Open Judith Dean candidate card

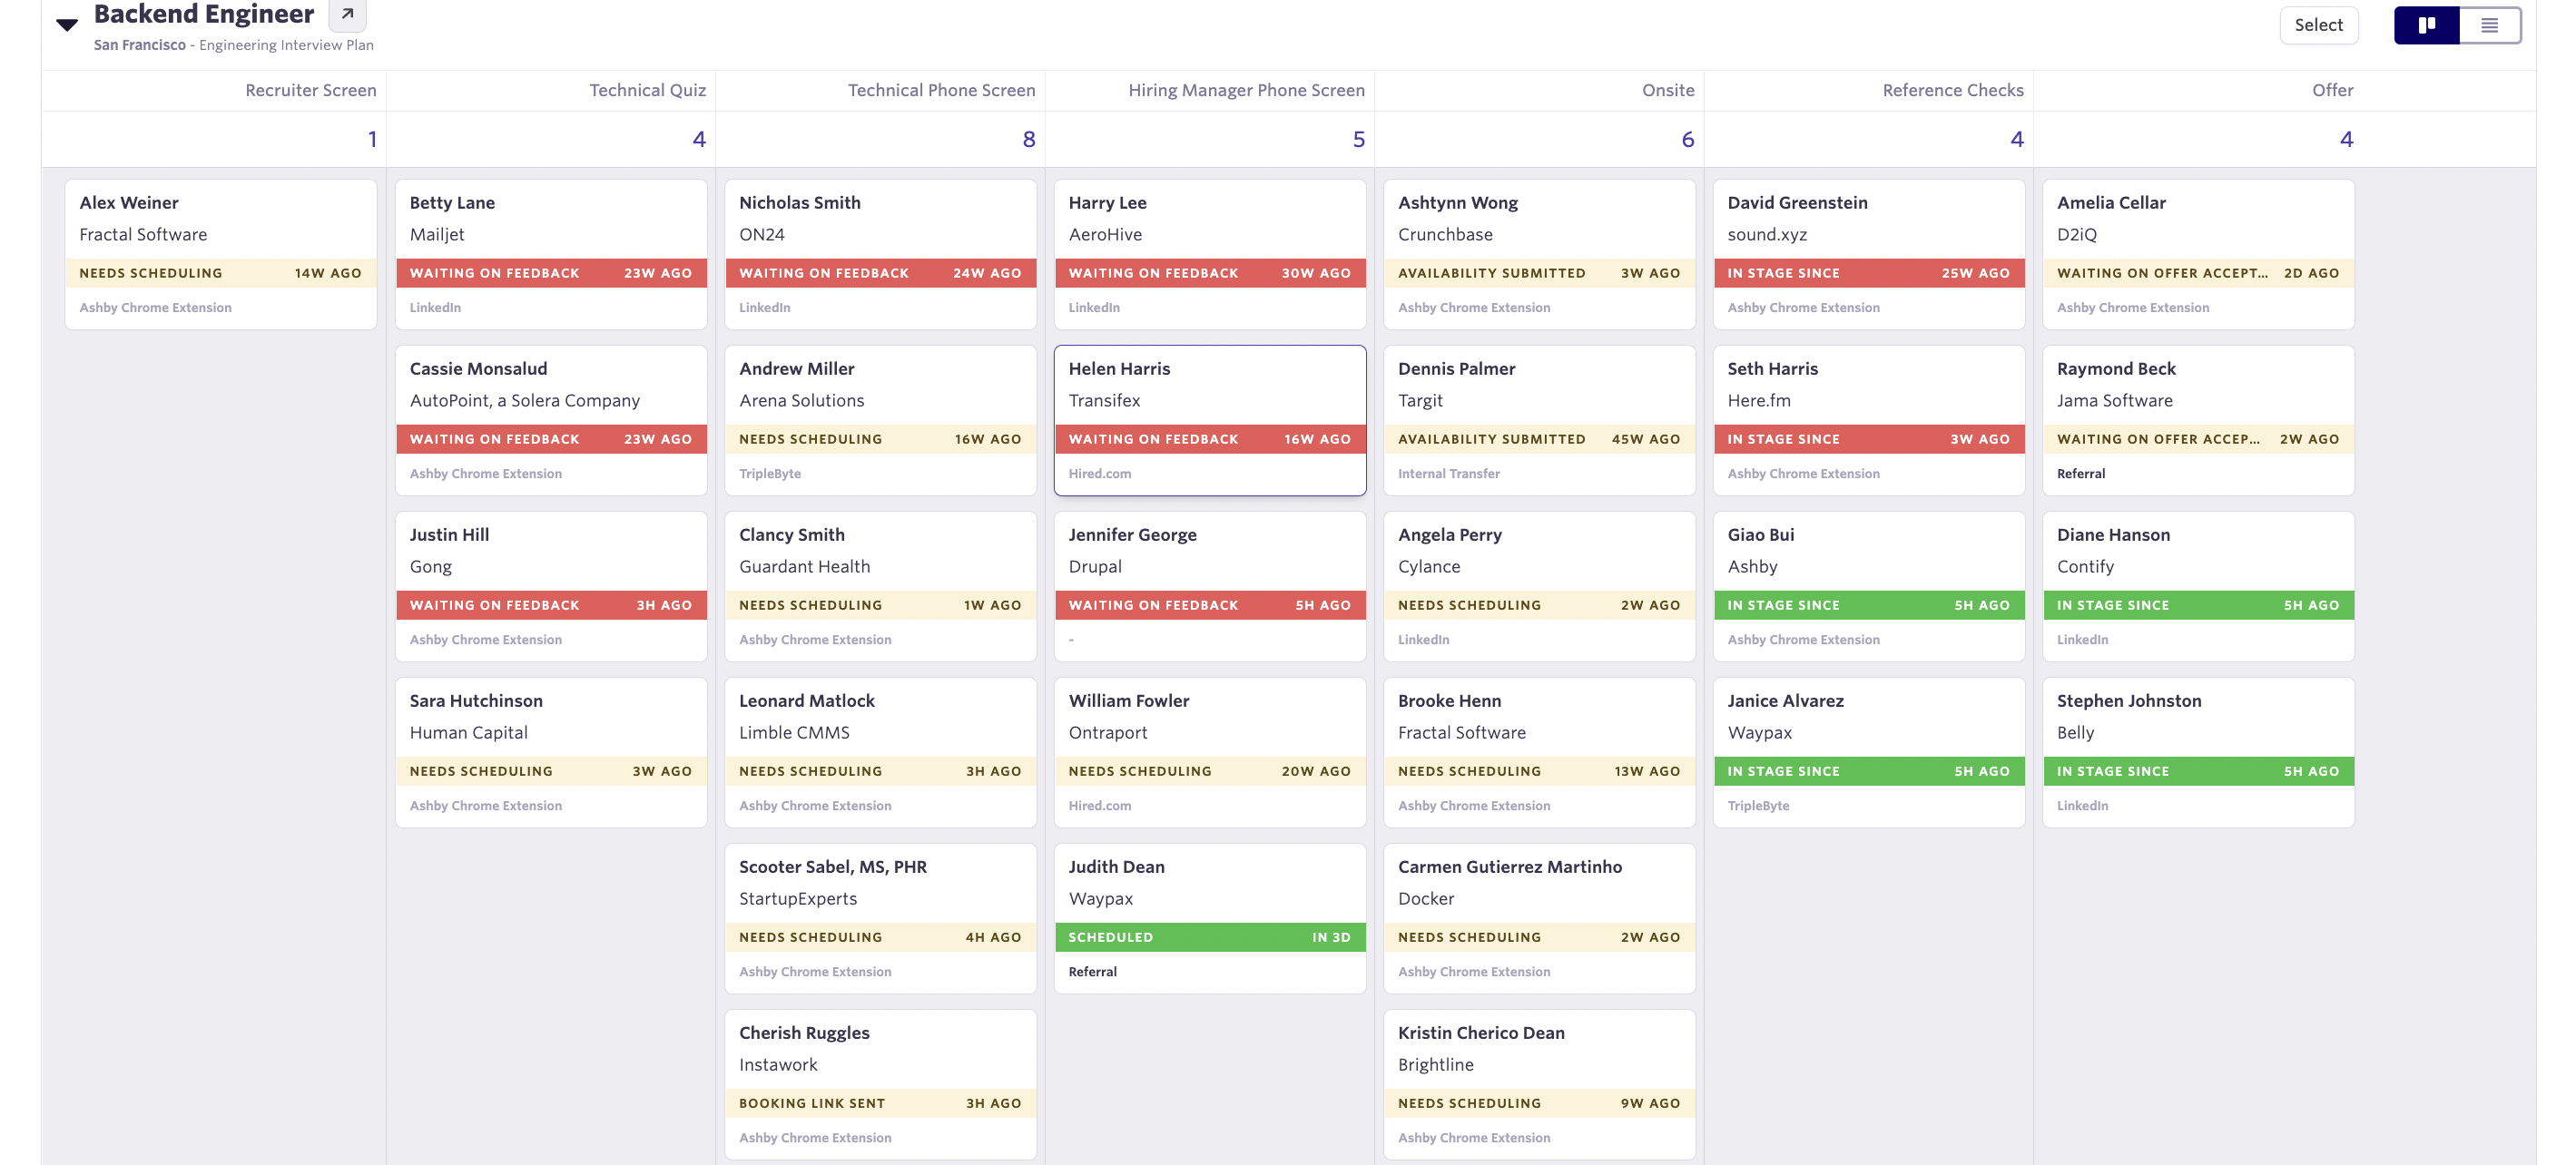pyautogui.click(x=1210, y=918)
